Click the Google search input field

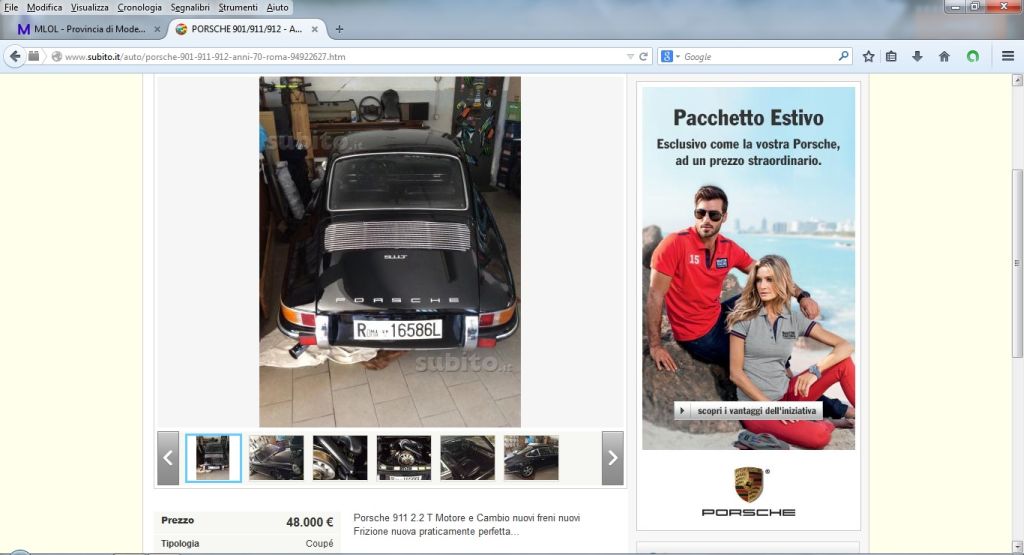(759, 57)
